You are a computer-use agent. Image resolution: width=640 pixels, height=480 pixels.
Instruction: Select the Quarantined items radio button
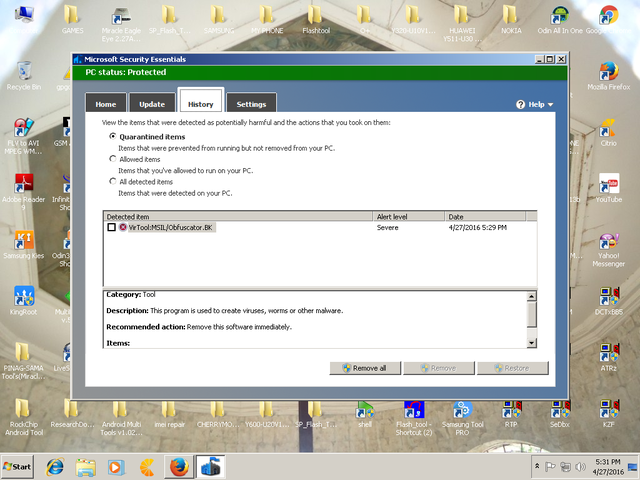coord(112,136)
